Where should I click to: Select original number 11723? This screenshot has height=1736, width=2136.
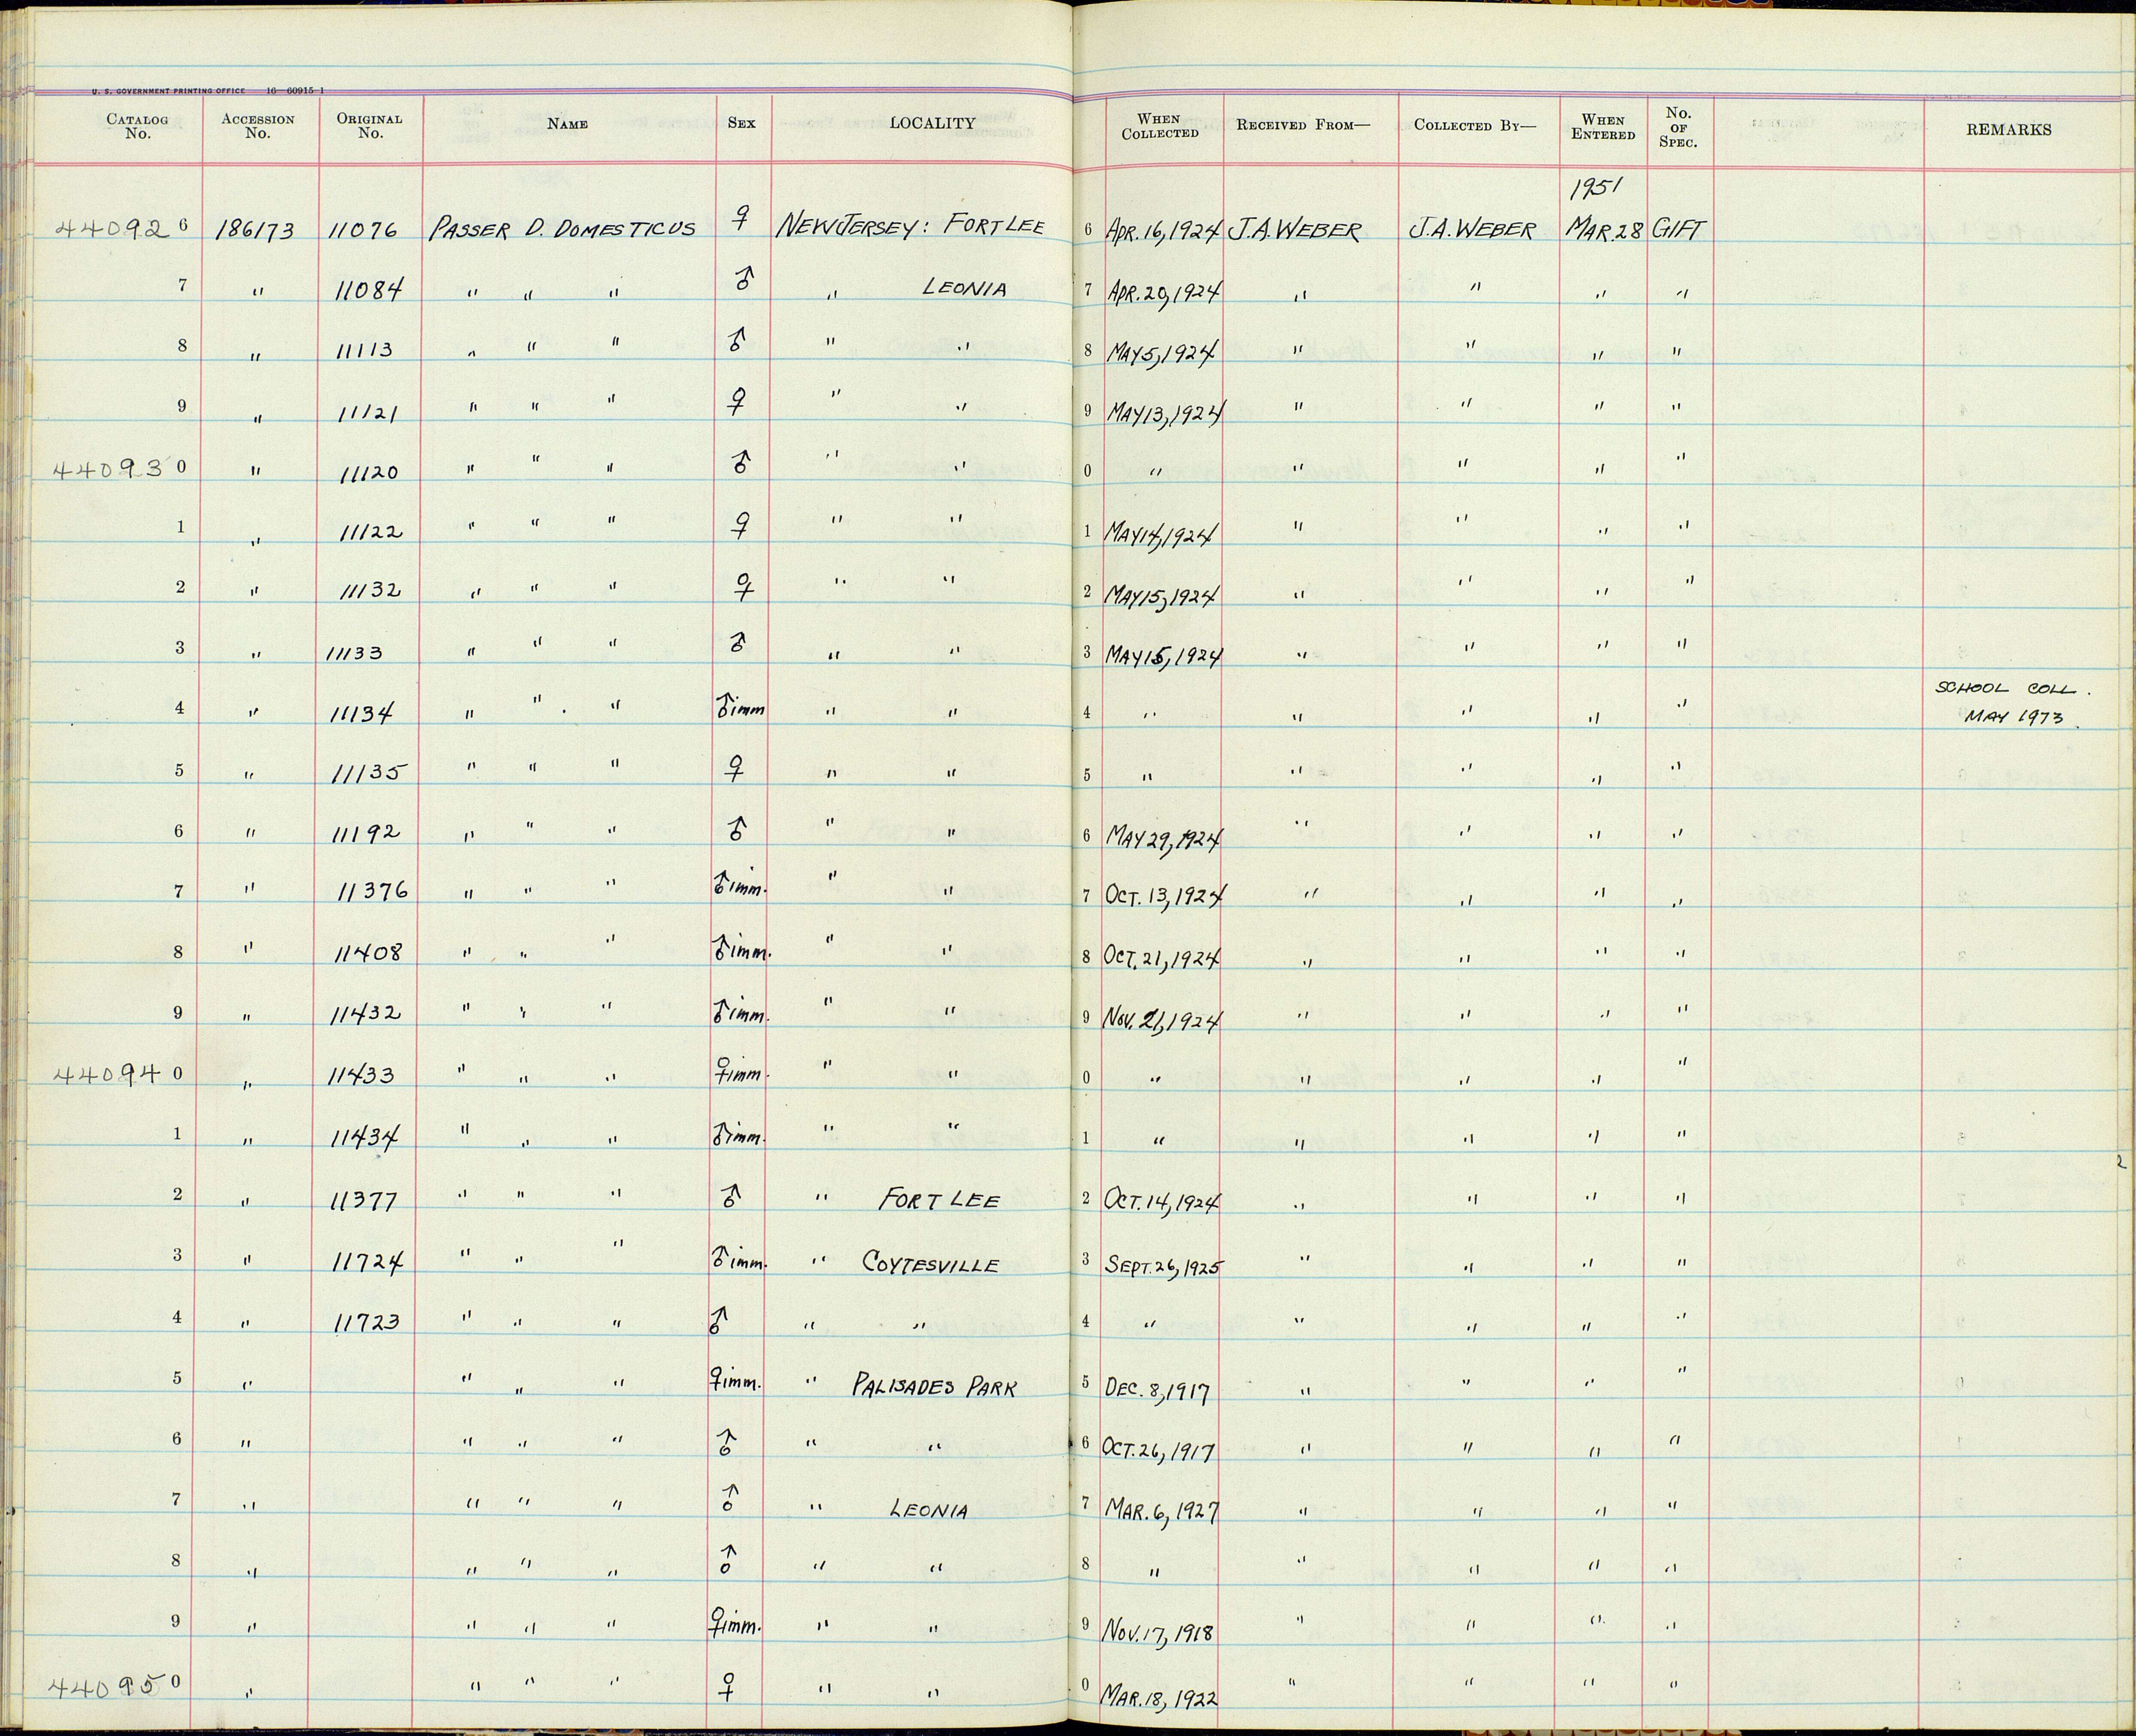(365, 1322)
